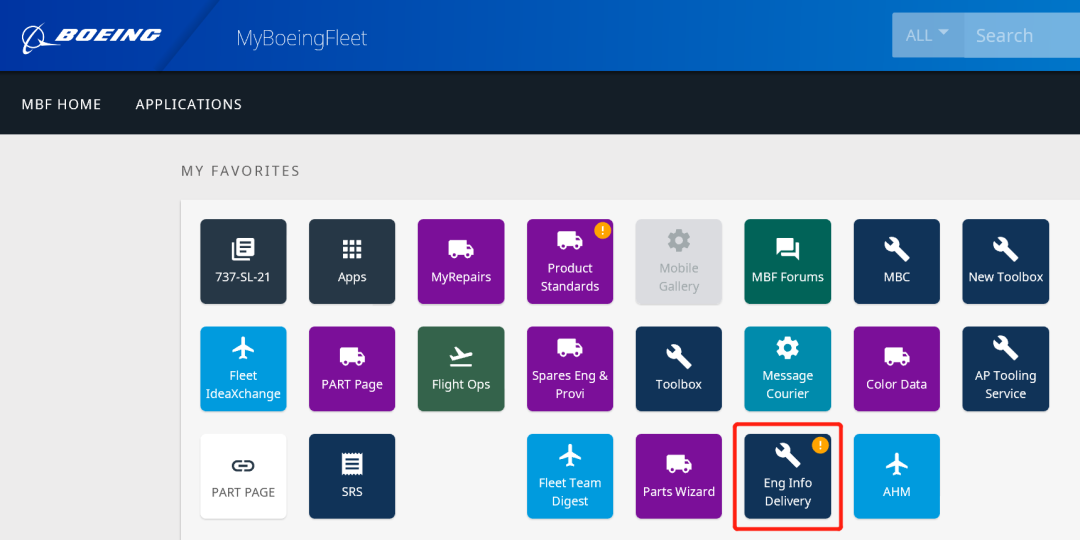Launch the MBC wrench tile

tap(897, 262)
